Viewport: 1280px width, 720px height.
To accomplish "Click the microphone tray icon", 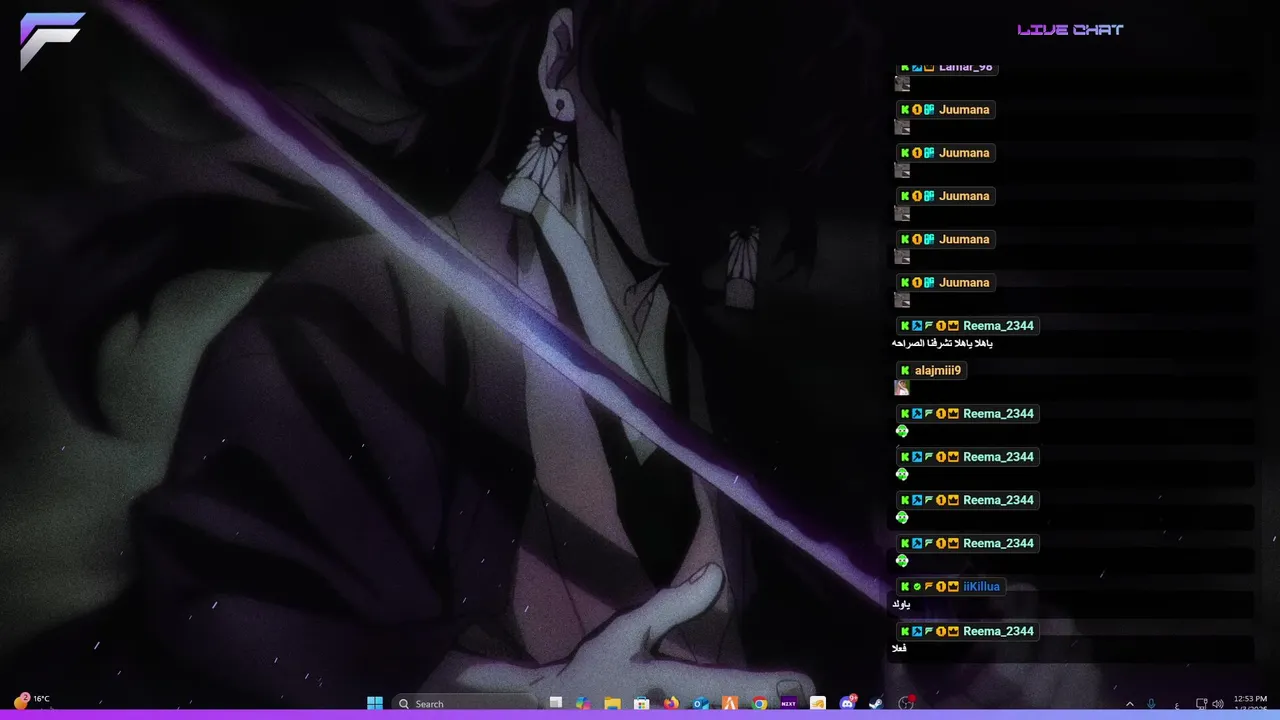I will [x=1152, y=704].
